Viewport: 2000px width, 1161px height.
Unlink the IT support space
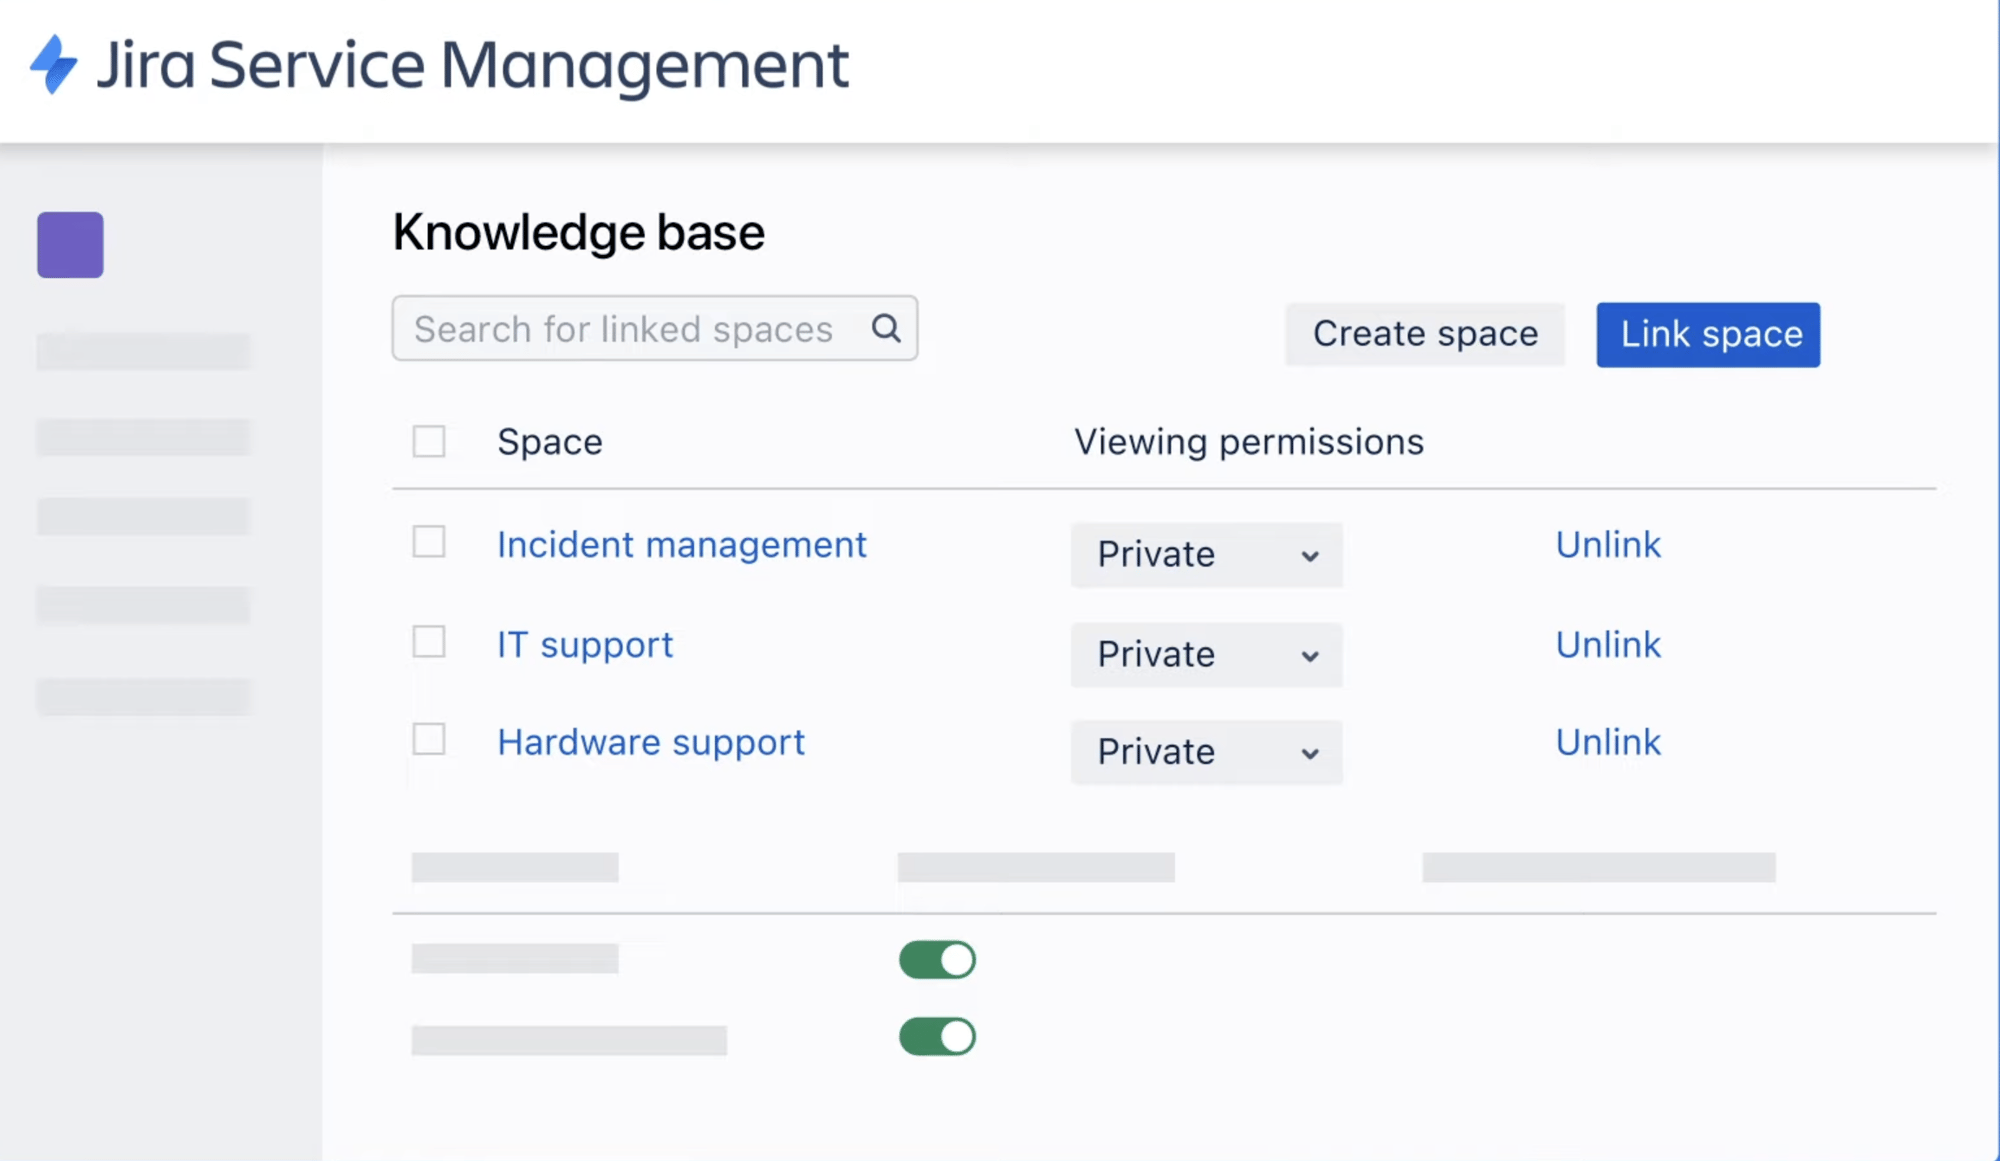point(1608,645)
